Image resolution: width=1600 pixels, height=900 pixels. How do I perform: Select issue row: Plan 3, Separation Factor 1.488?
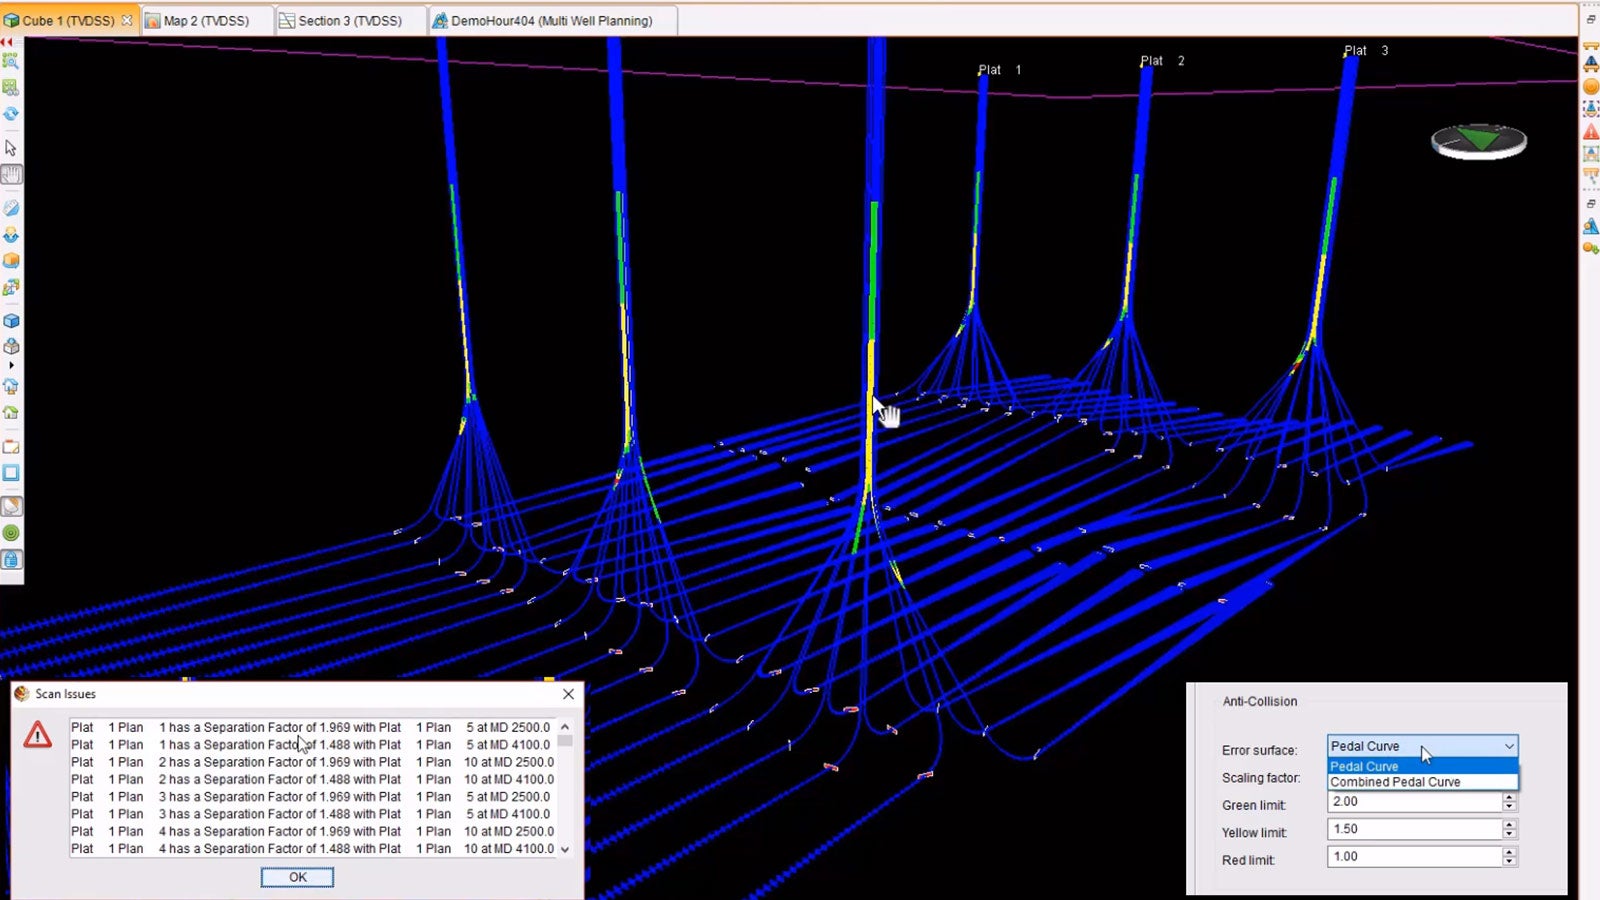(x=311, y=814)
